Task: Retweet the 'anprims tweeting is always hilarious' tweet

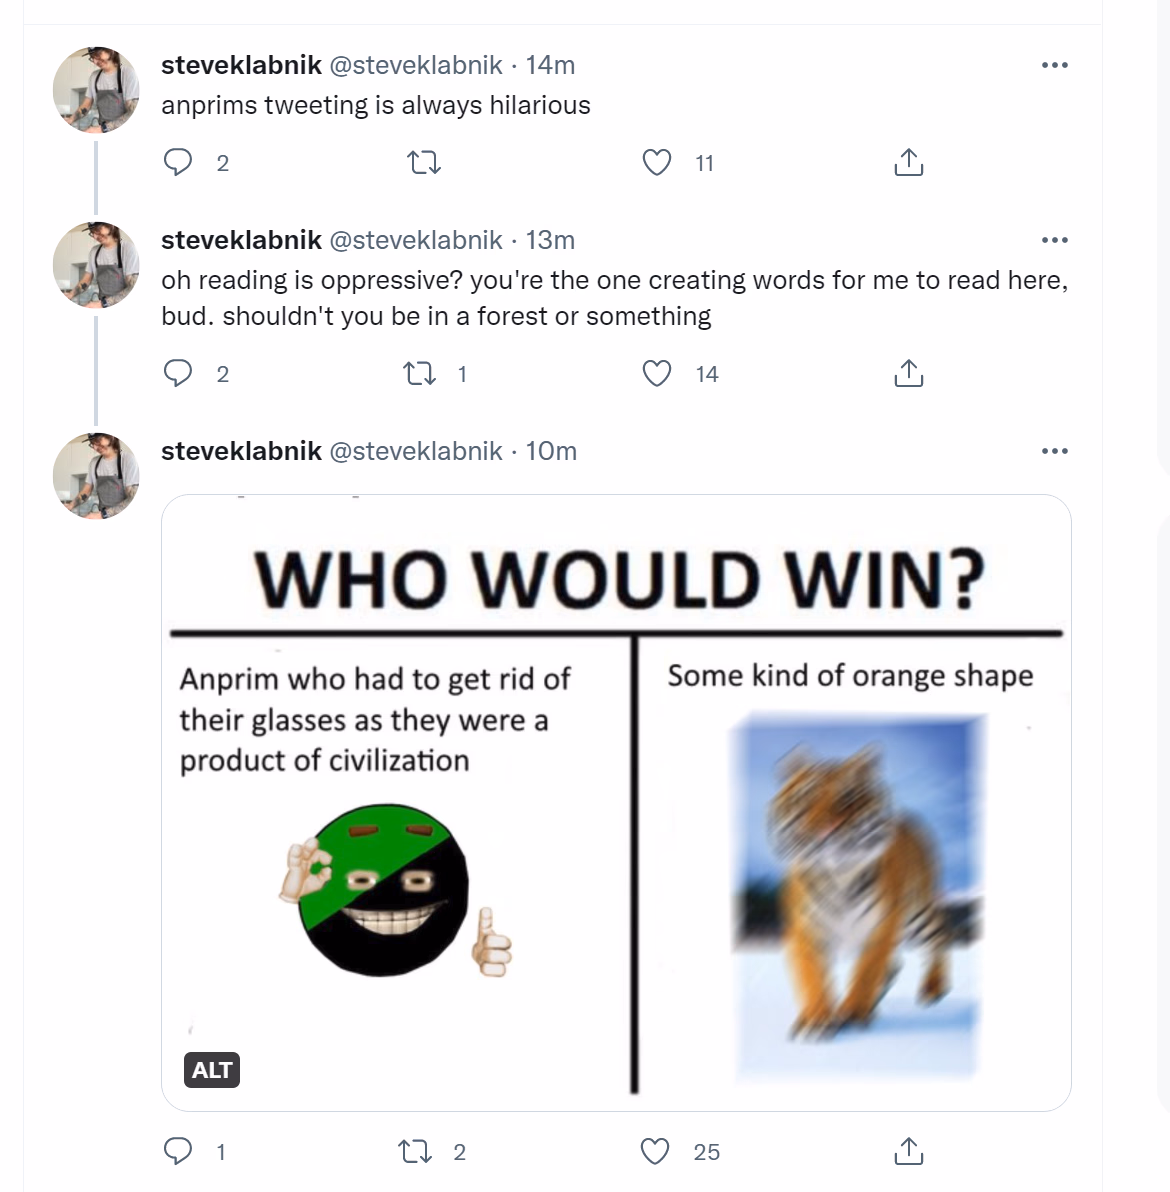Action: 424,163
